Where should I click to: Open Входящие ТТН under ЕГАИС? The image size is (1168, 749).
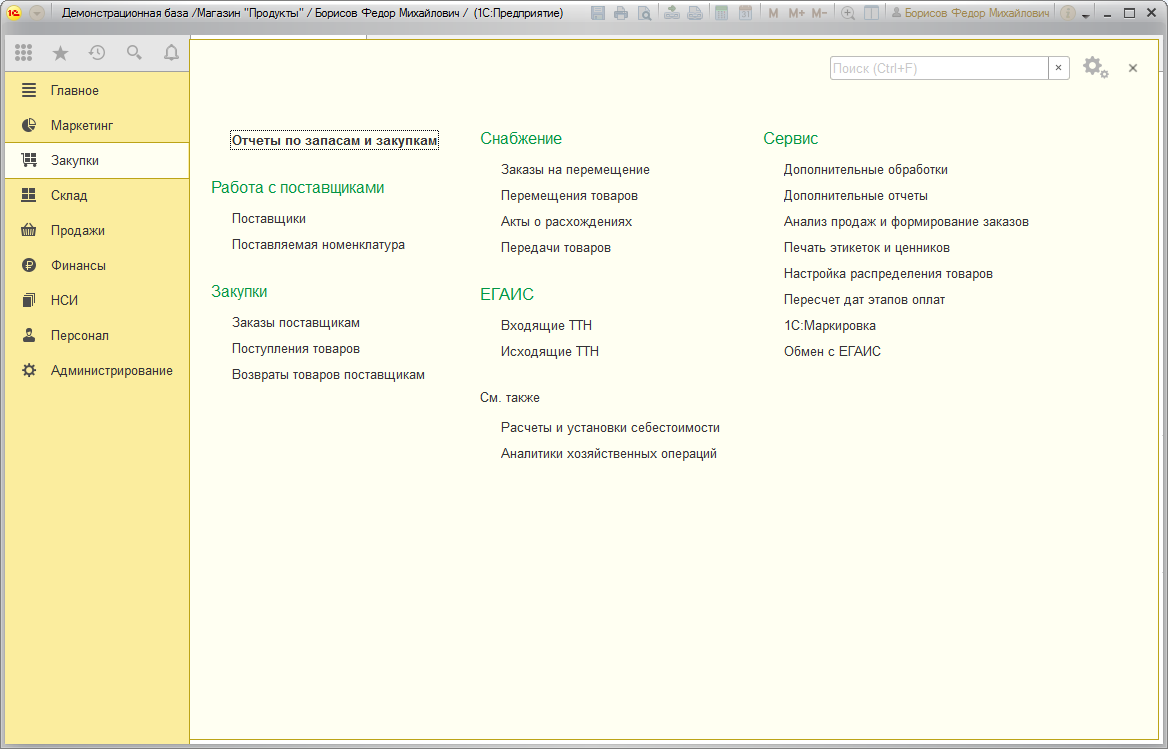coord(546,325)
